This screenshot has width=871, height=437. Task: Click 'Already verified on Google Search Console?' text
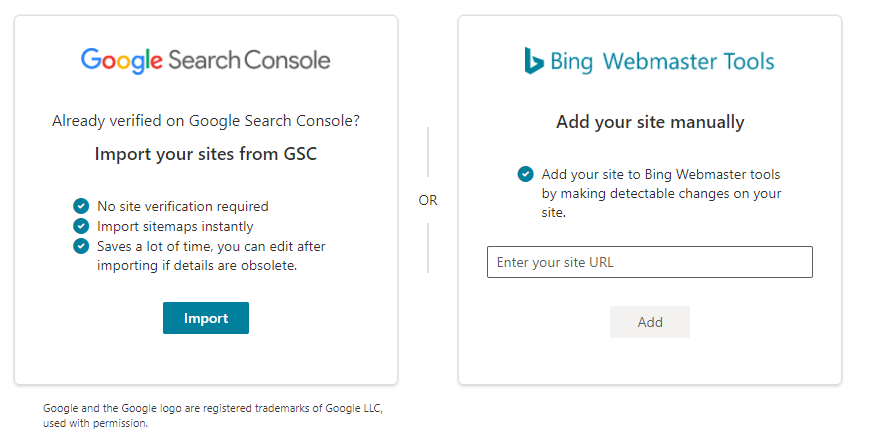205,121
